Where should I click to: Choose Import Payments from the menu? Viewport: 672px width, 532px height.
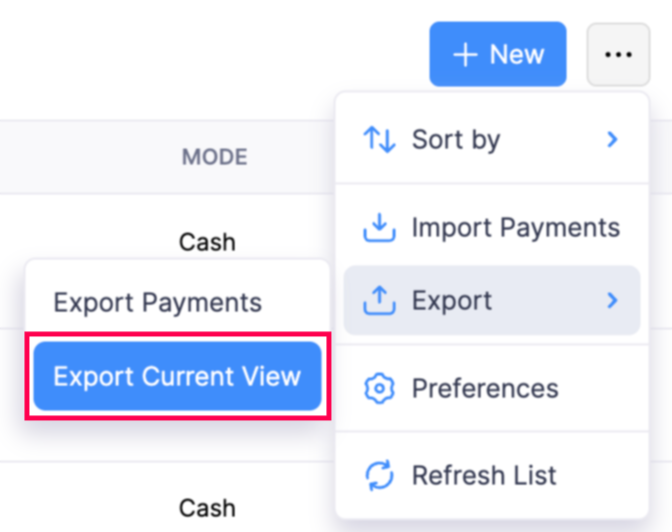515,228
